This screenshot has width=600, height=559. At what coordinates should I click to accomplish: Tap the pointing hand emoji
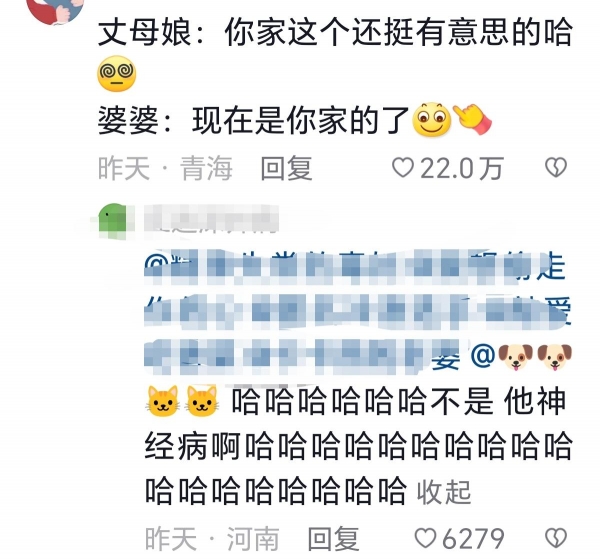point(472,120)
